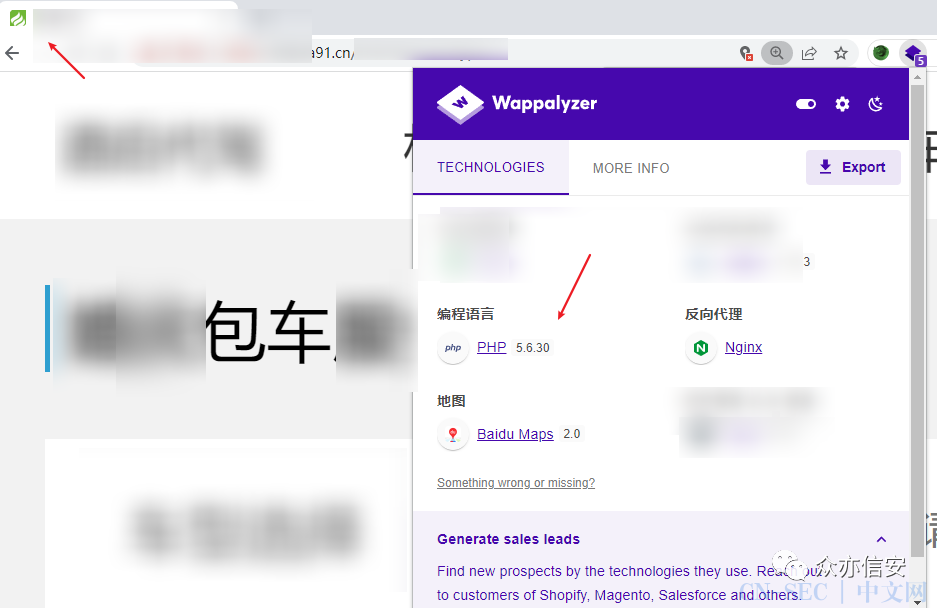Open the PHP technology link
The image size is (937, 608).
pyautogui.click(x=491, y=347)
